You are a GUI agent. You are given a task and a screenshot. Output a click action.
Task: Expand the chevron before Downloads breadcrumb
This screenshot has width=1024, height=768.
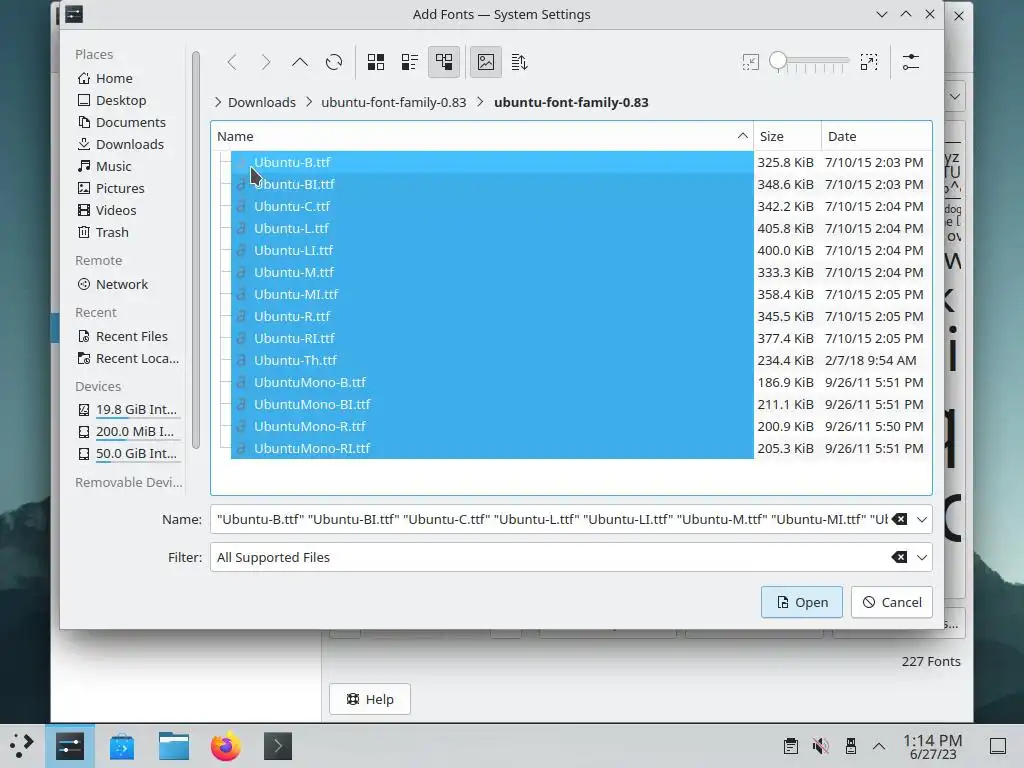[x=217, y=103]
